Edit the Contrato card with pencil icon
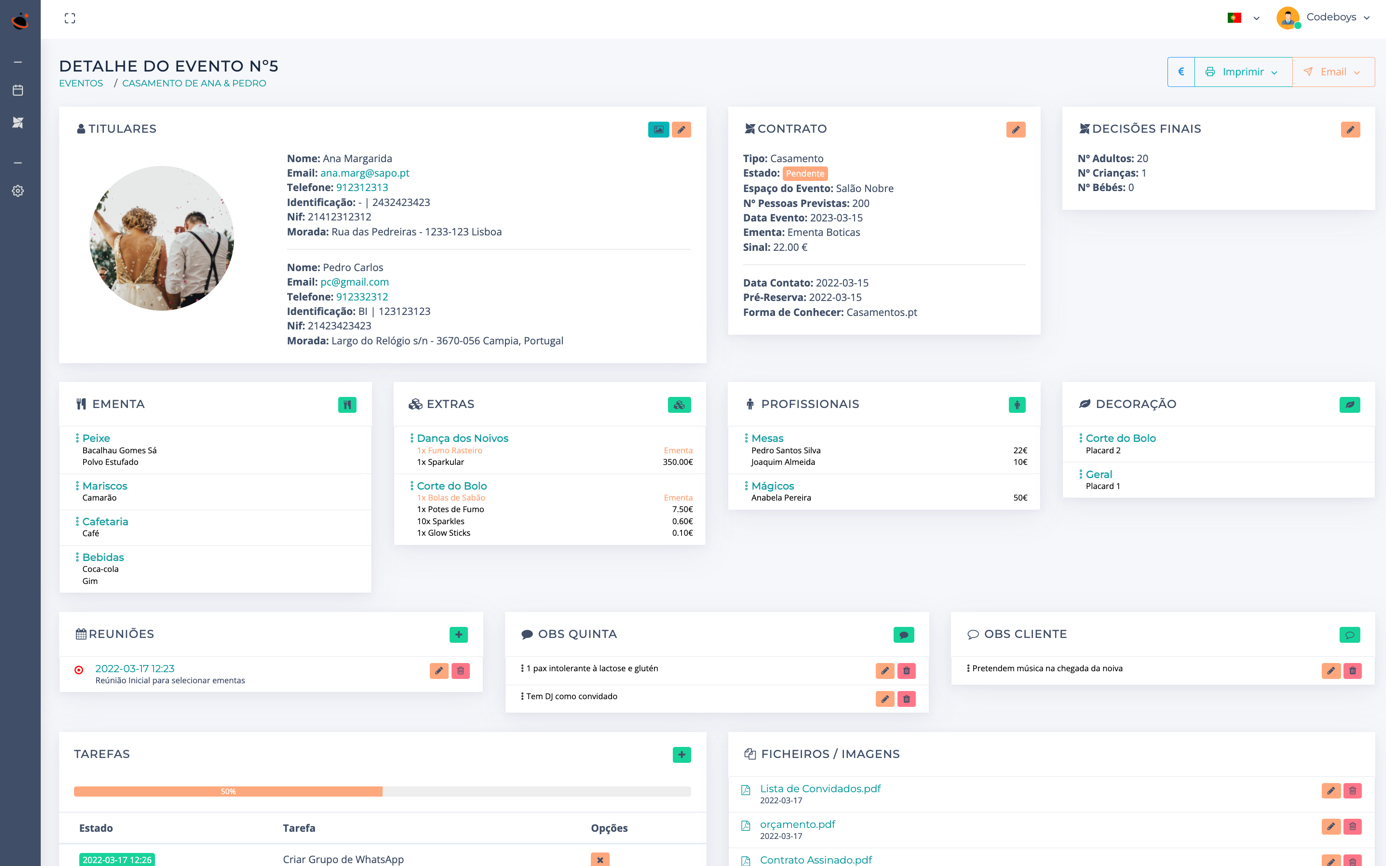 coord(1016,129)
